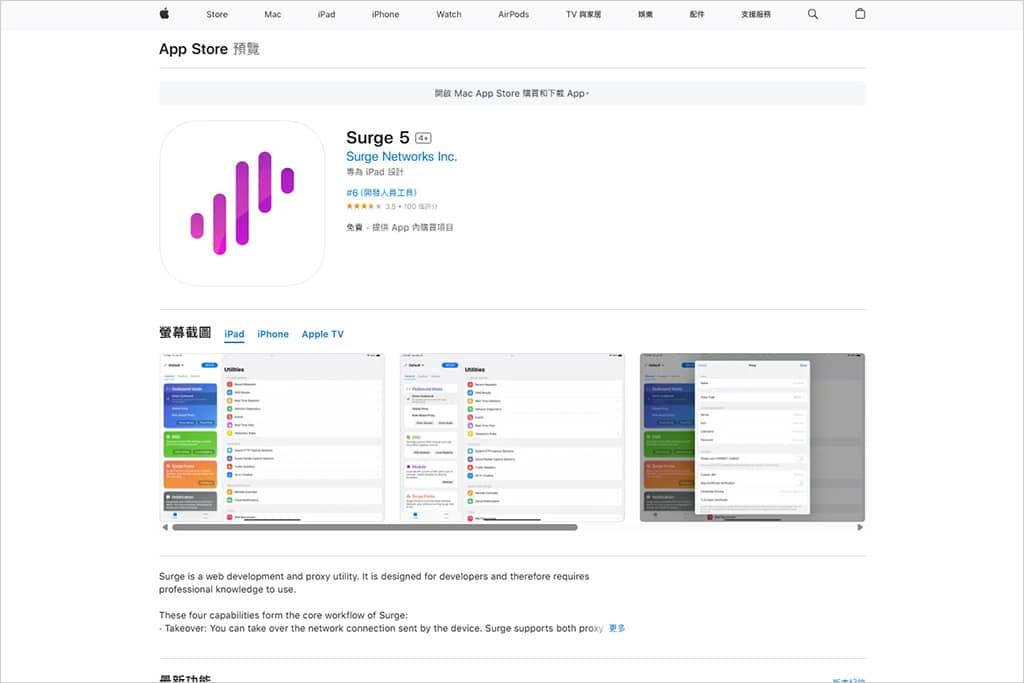
Task: Open the Surge Networks Inc. developer link
Action: tap(401, 157)
